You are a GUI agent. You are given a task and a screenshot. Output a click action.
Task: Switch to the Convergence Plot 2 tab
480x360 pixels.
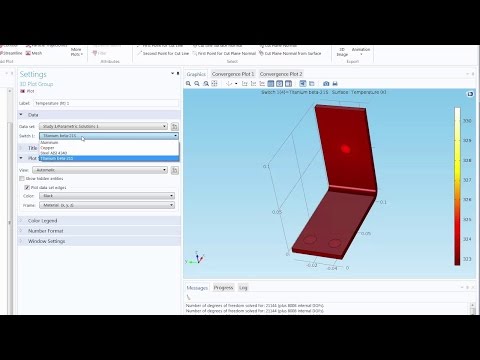tap(281, 74)
